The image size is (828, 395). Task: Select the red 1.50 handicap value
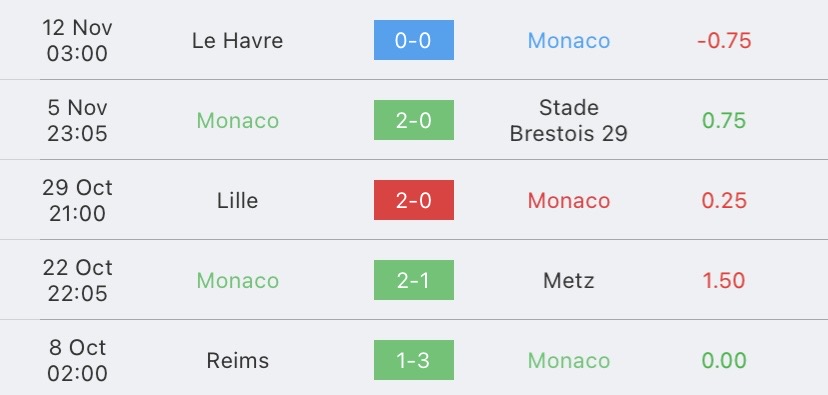click(724, 280)
